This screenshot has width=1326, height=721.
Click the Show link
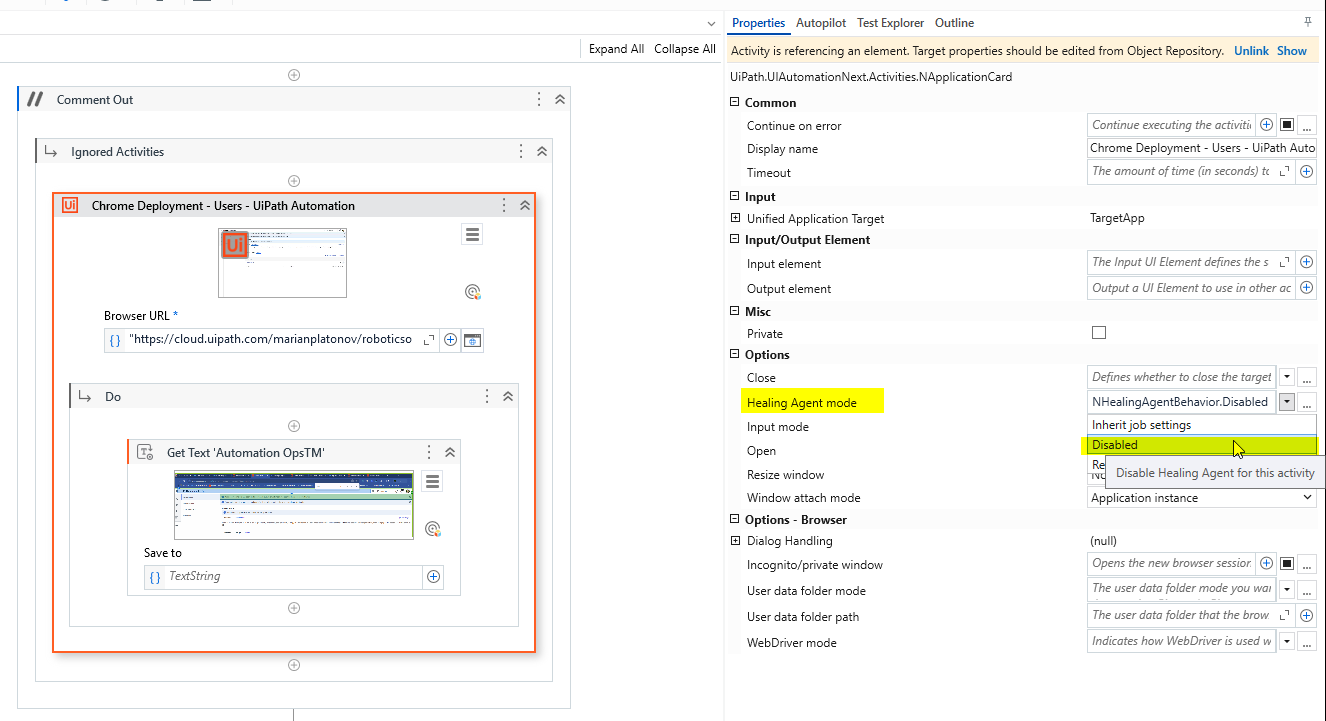tap(1292, 50)
